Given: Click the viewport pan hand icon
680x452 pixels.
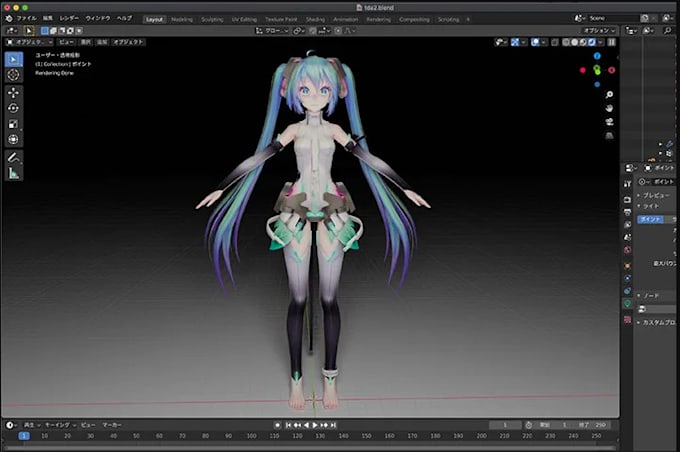Looking at the screenshot, I should coord(609,108).
